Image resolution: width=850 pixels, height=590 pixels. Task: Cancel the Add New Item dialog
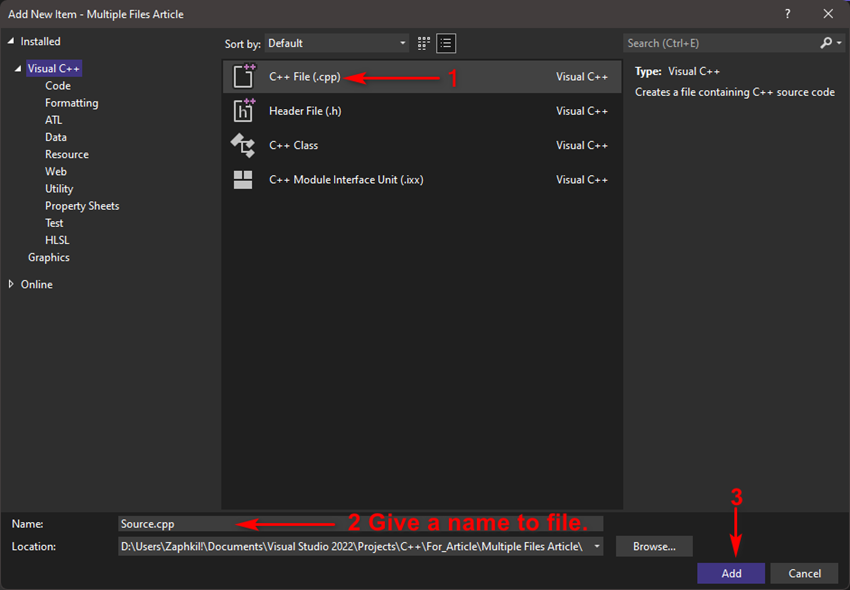point(804,573)
